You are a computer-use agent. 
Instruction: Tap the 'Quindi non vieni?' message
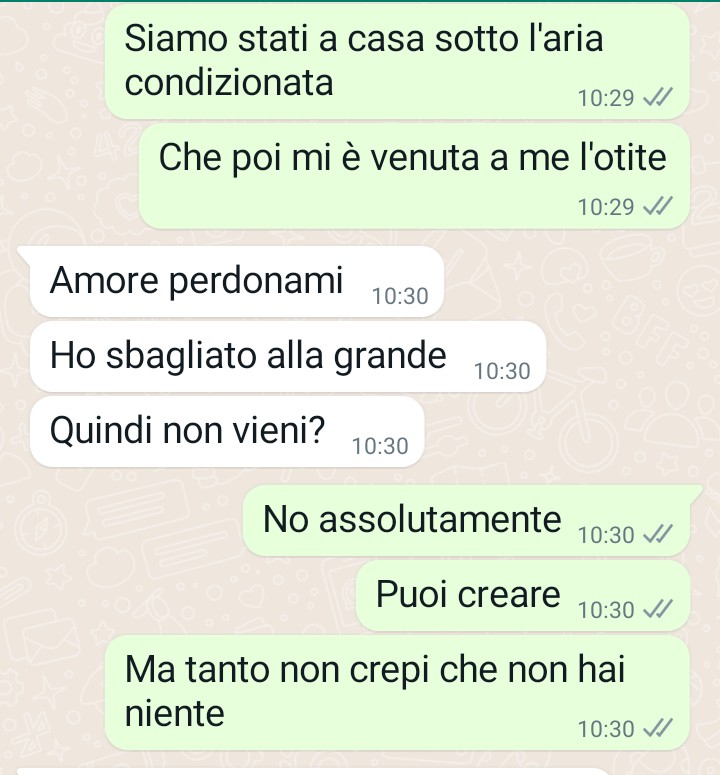click(227, 431)
